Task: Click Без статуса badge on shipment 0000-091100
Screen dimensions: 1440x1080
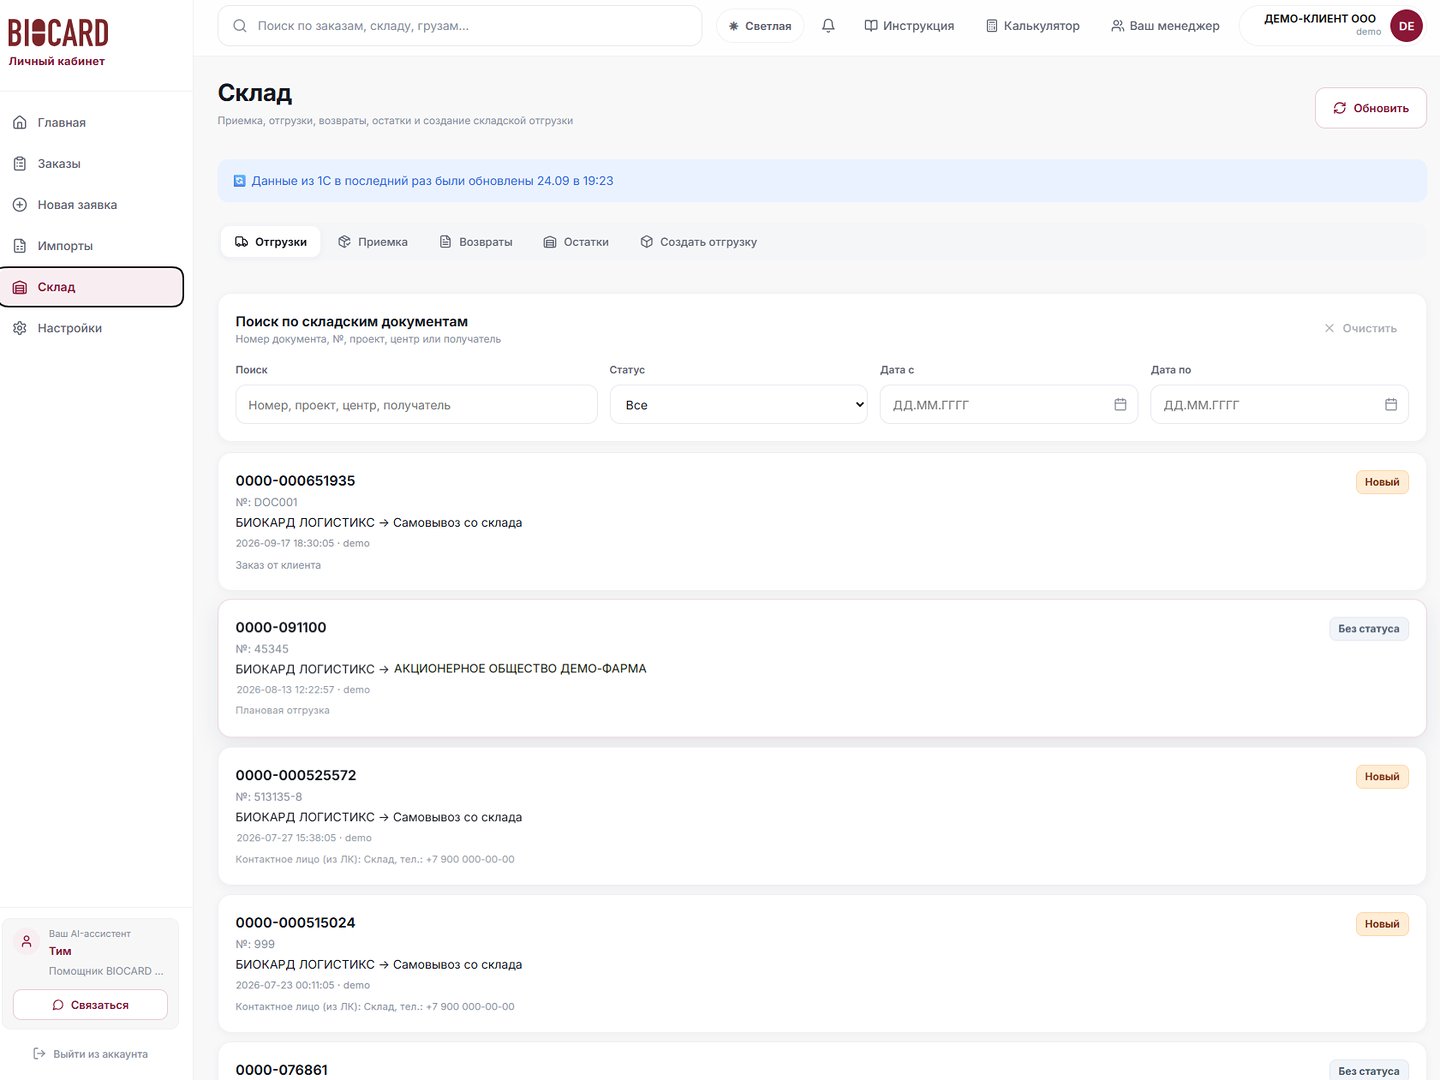Action: (1369, 629)
